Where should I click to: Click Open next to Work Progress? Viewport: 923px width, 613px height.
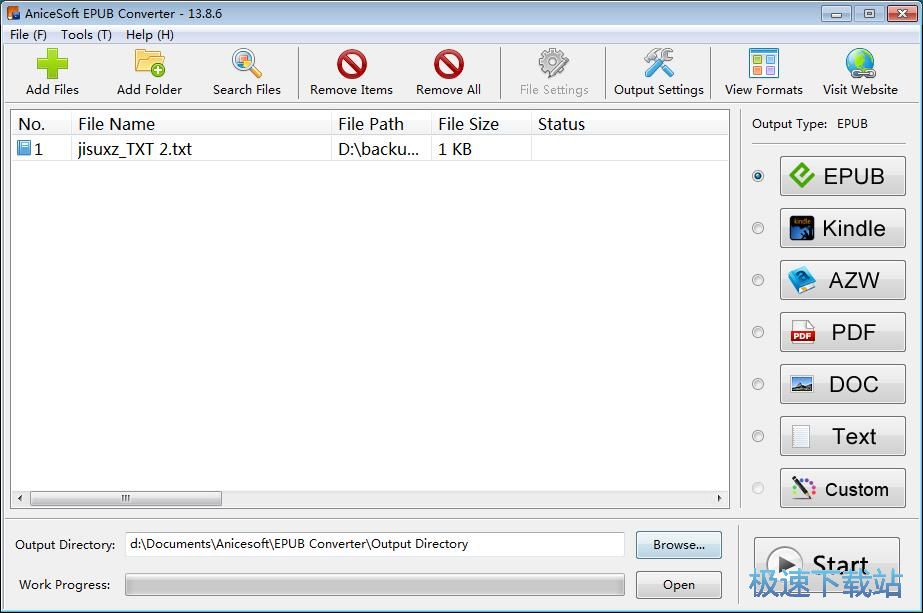678,585
